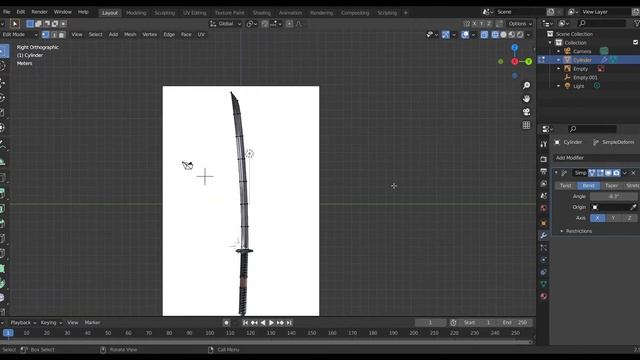
Task: Click the play animation button
Action: coord(271,323)
